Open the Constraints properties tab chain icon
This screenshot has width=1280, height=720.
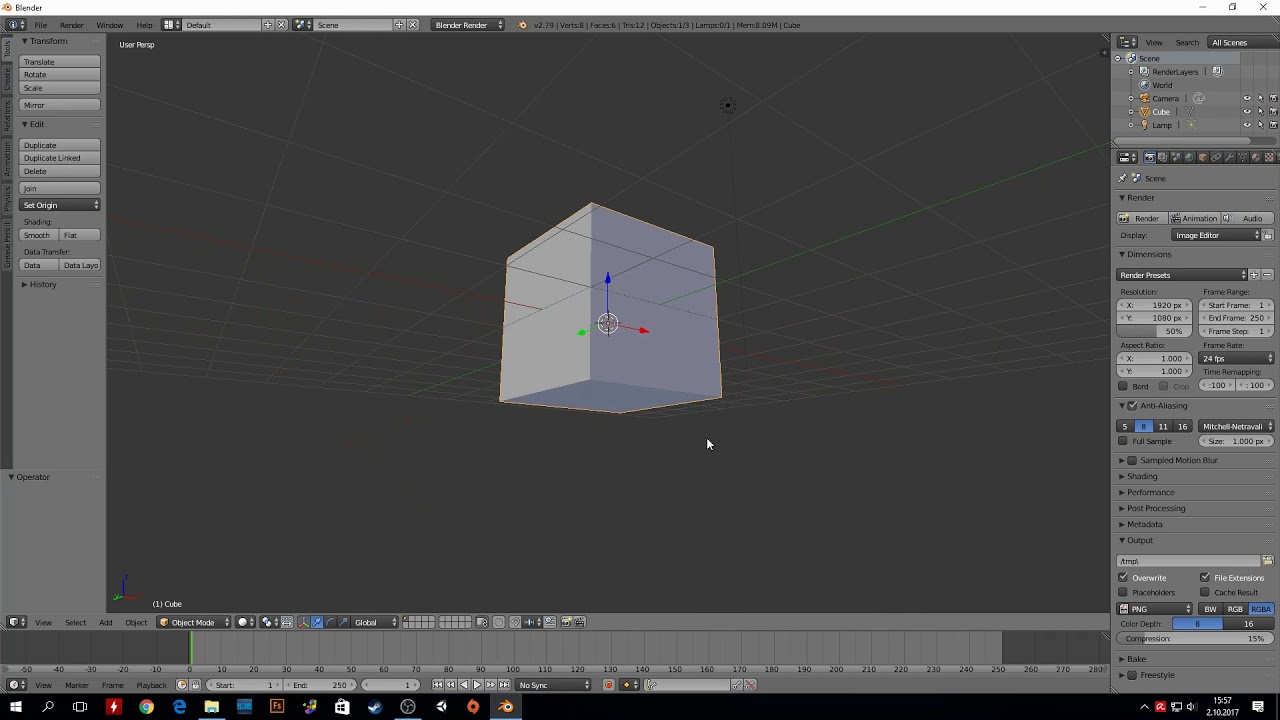[x=1216, y=157]
